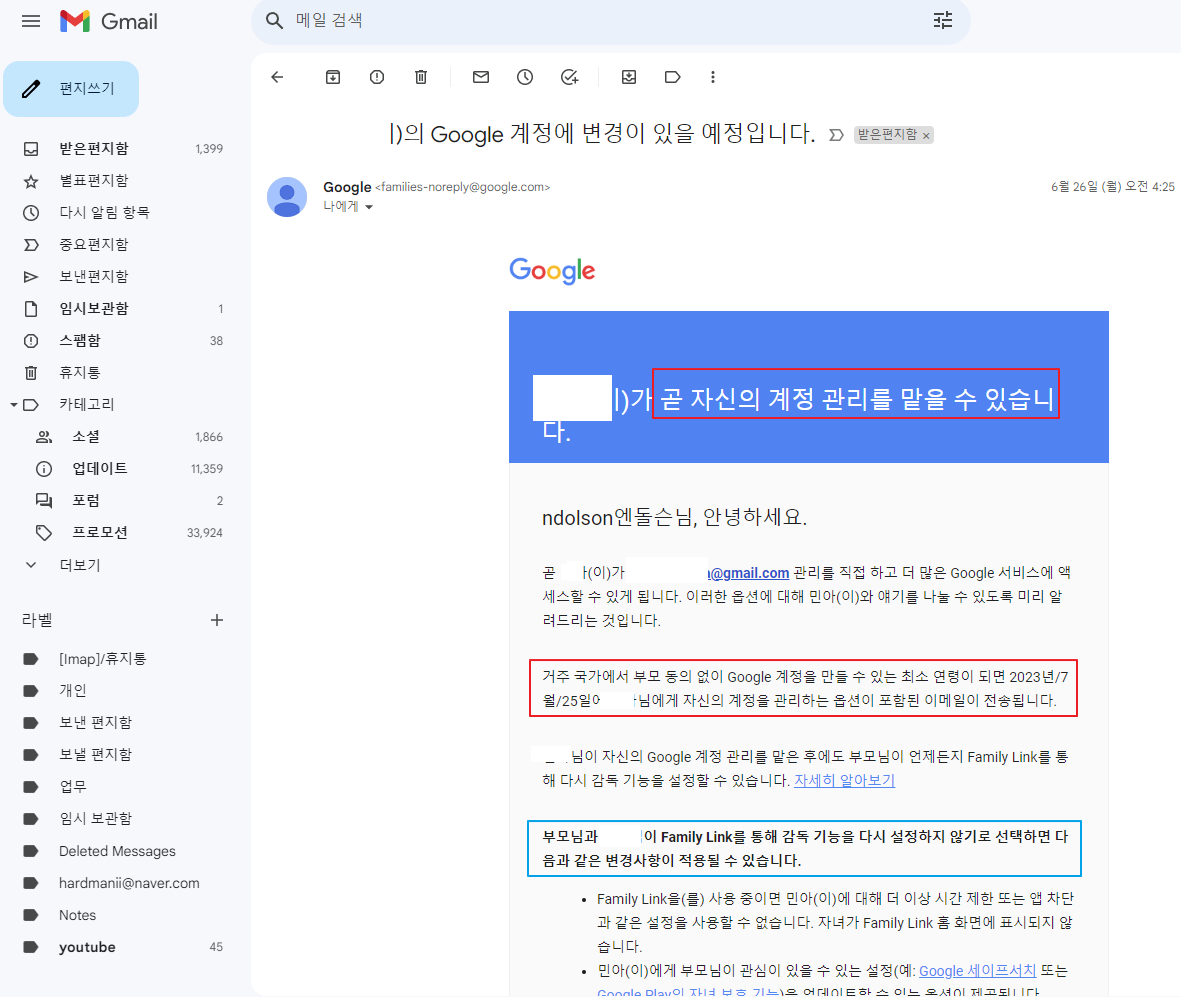Screen dimensions: 1181x997
Task: Open 휴지통 trash folder
Action: pyautogui.click(x=121, y=373)
